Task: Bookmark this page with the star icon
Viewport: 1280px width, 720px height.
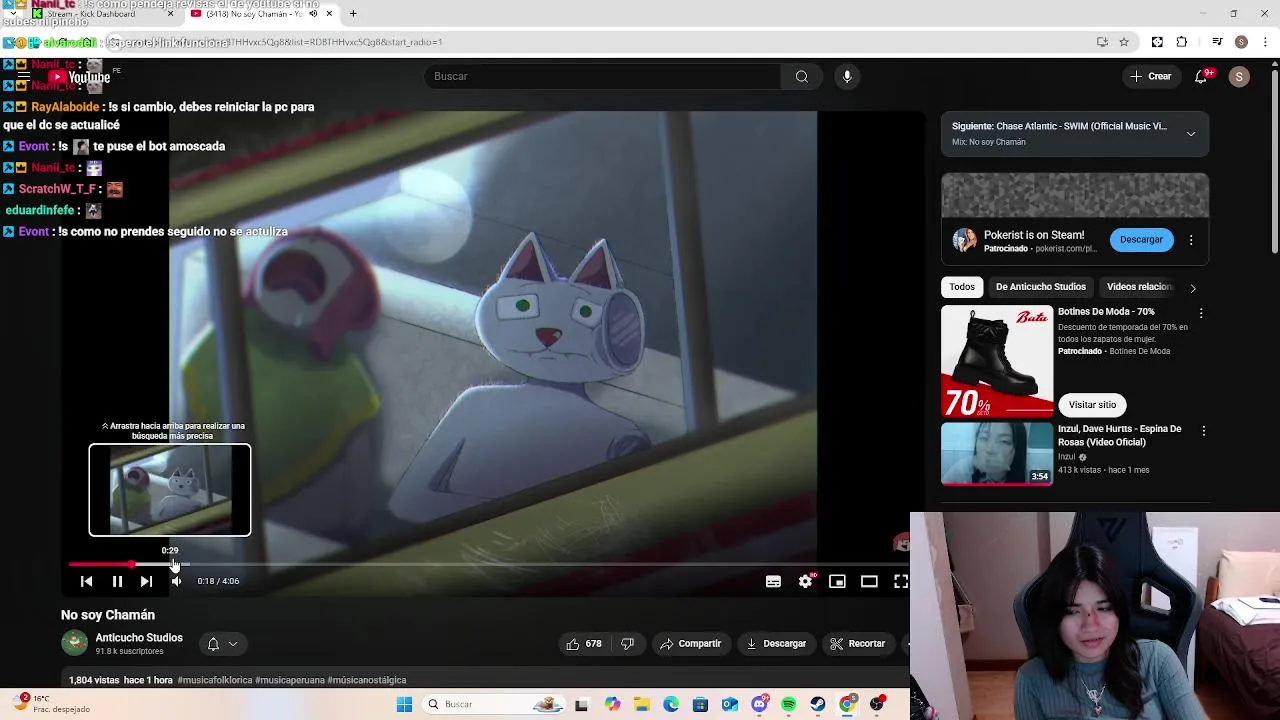Action: point(1124,42)
